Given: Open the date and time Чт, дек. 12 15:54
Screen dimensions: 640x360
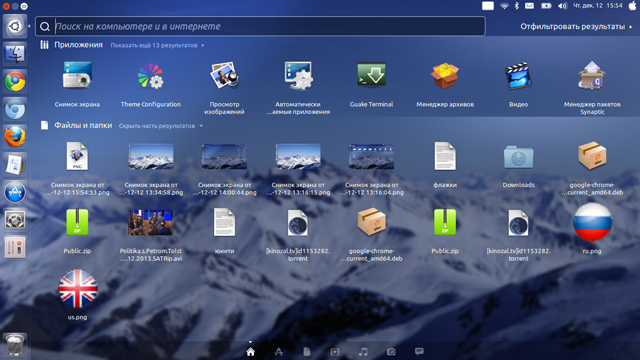Looking at the screenshot, I should point(598,6).
